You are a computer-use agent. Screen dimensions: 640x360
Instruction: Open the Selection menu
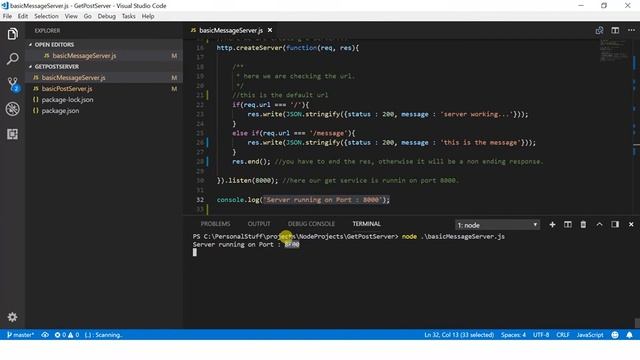click(x=46, y=16)
